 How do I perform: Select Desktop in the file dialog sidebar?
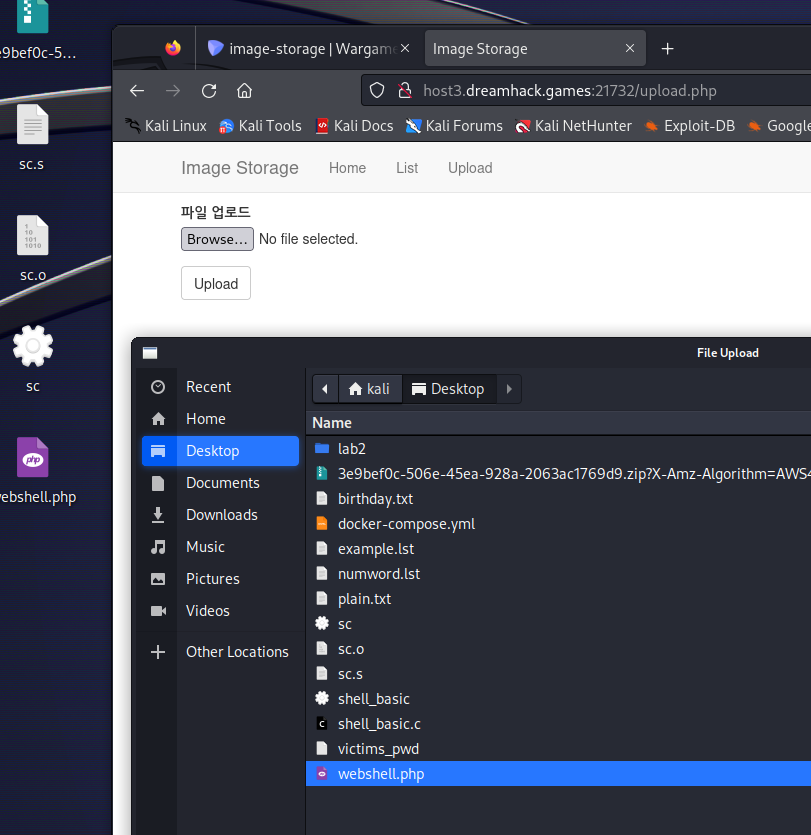click(x=220, y=451)
